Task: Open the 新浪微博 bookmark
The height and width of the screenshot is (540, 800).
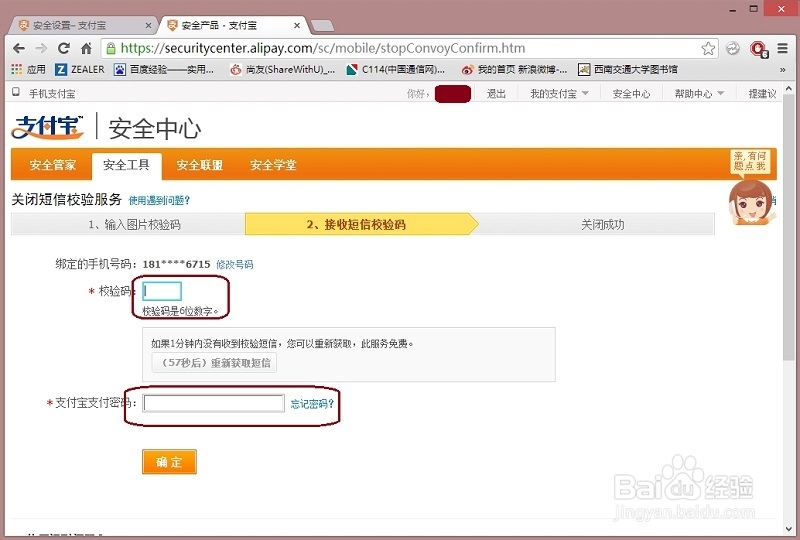Action: point(514,69)
